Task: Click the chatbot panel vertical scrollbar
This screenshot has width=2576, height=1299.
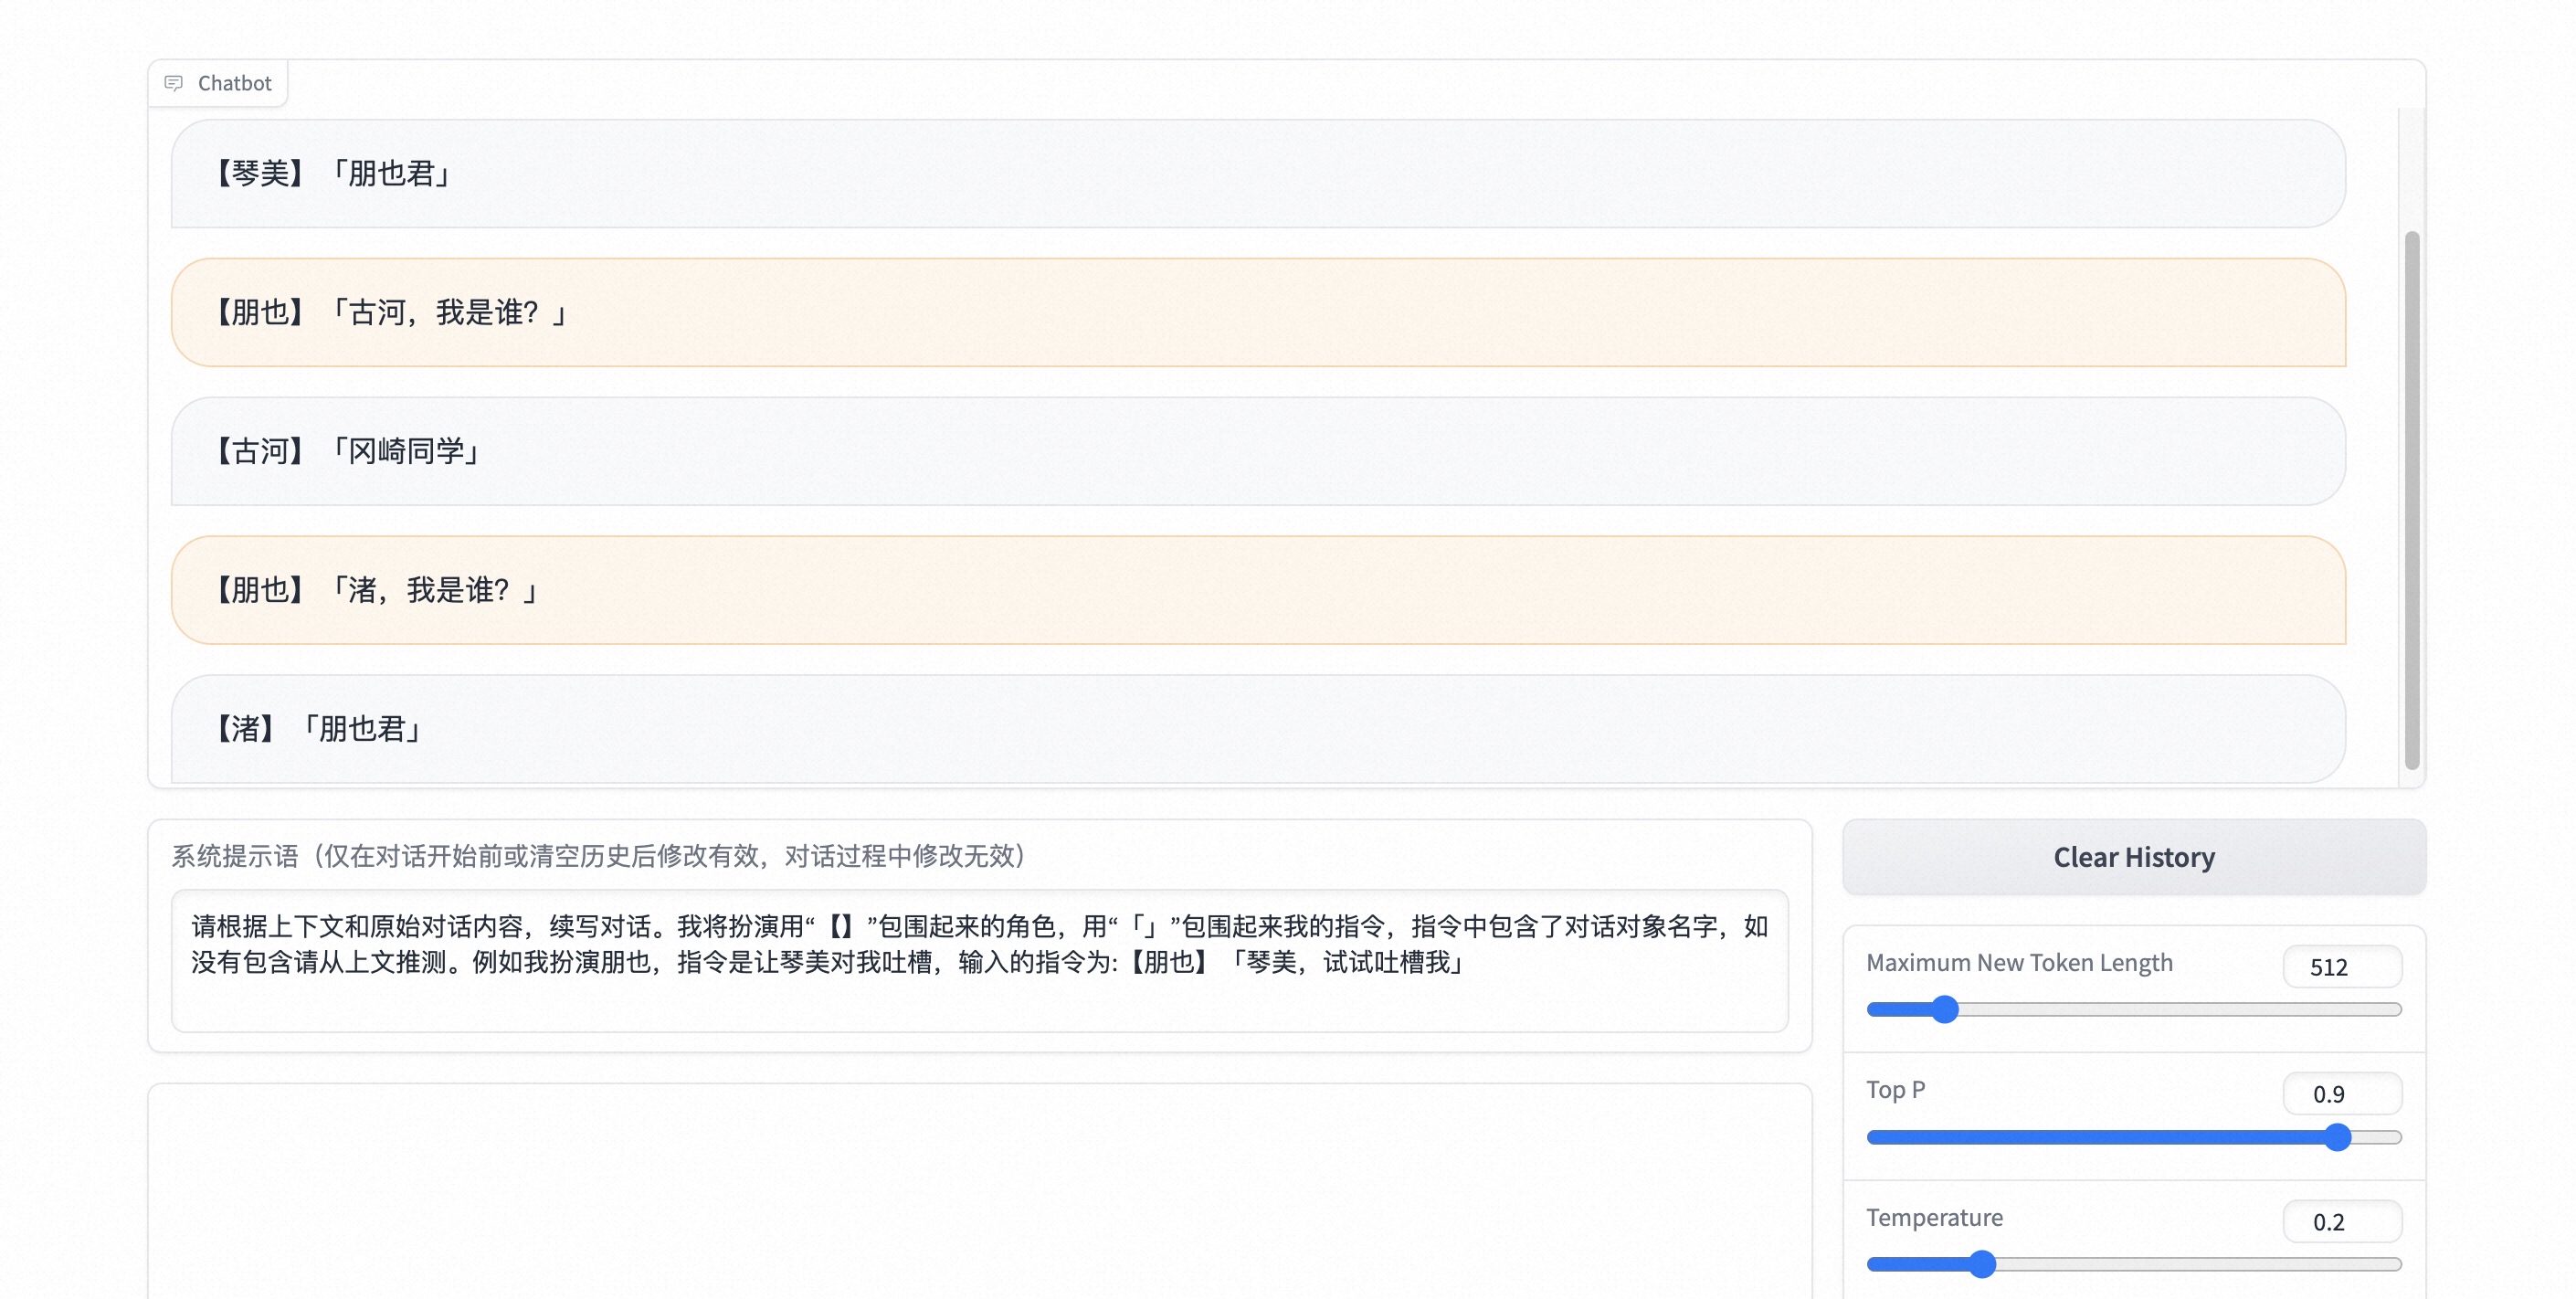Action: tap(2412, 500)
